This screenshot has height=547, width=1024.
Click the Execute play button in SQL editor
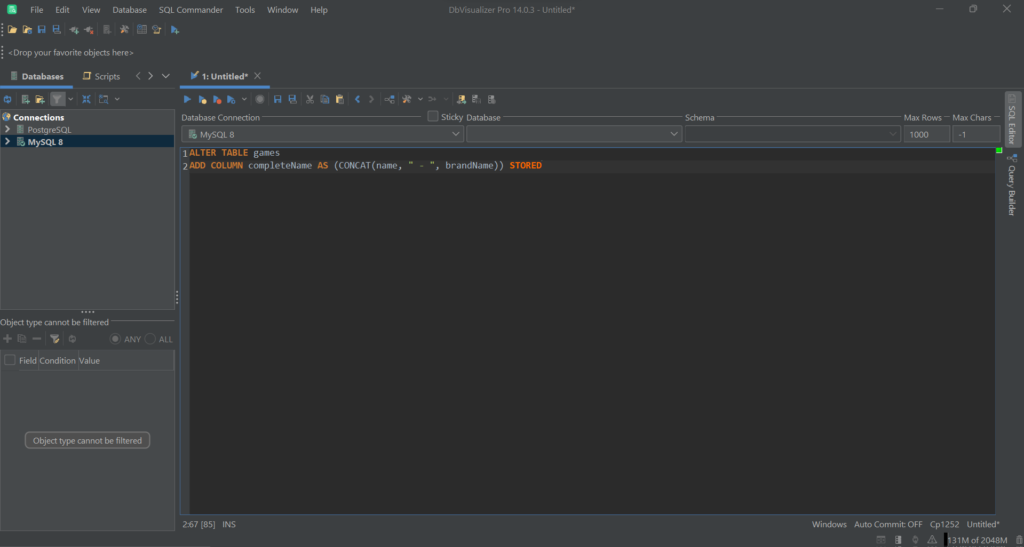(x=187, y=99)
